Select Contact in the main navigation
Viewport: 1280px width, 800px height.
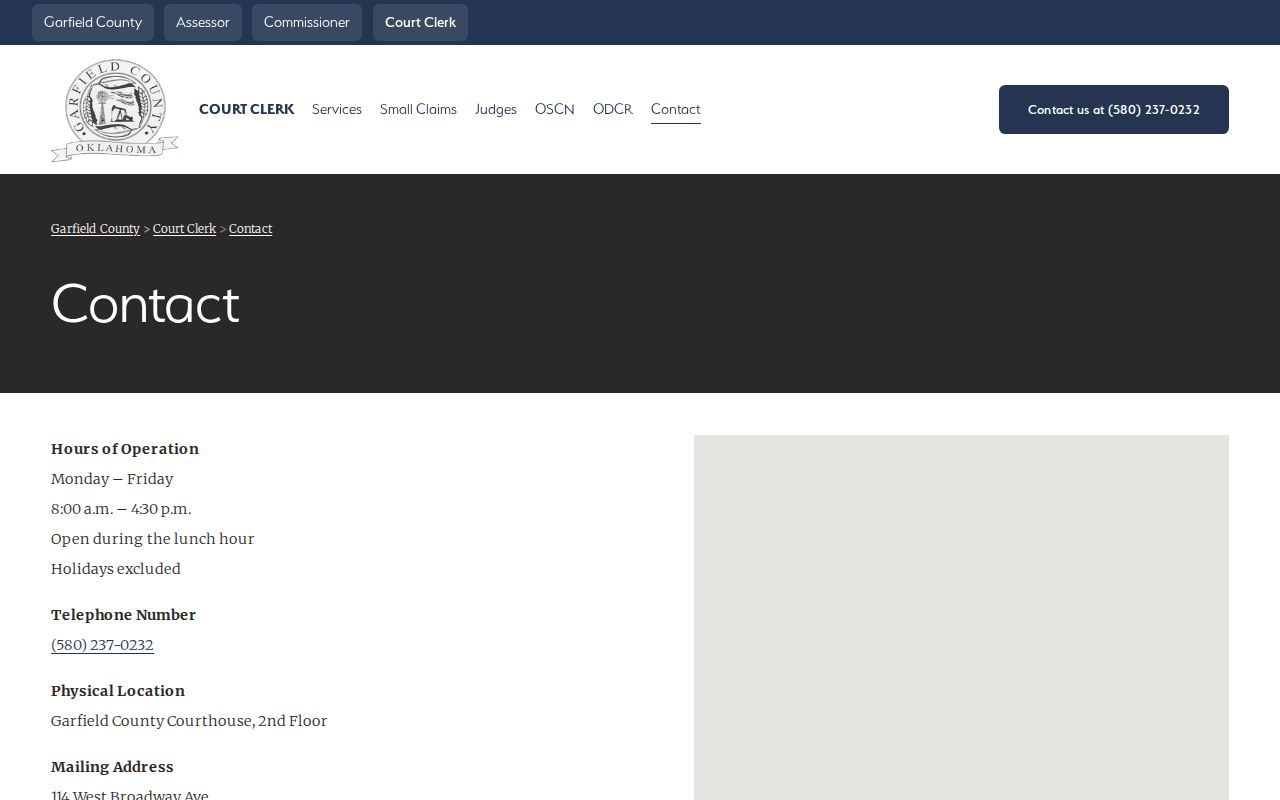(x=676, y=109)
